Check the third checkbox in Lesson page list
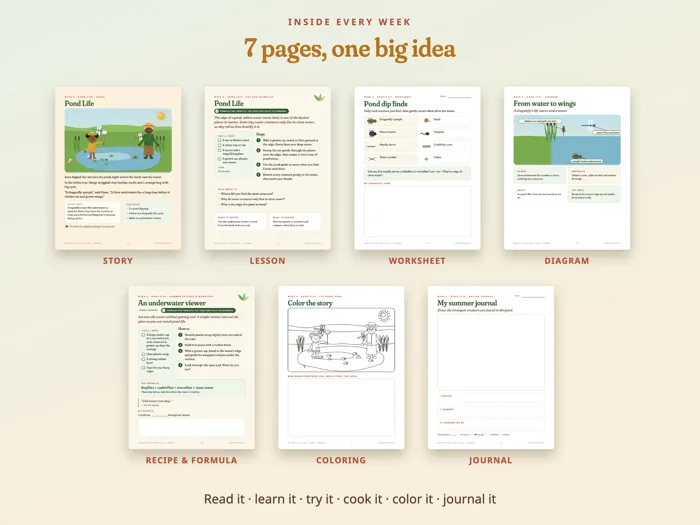 (219, 151)
